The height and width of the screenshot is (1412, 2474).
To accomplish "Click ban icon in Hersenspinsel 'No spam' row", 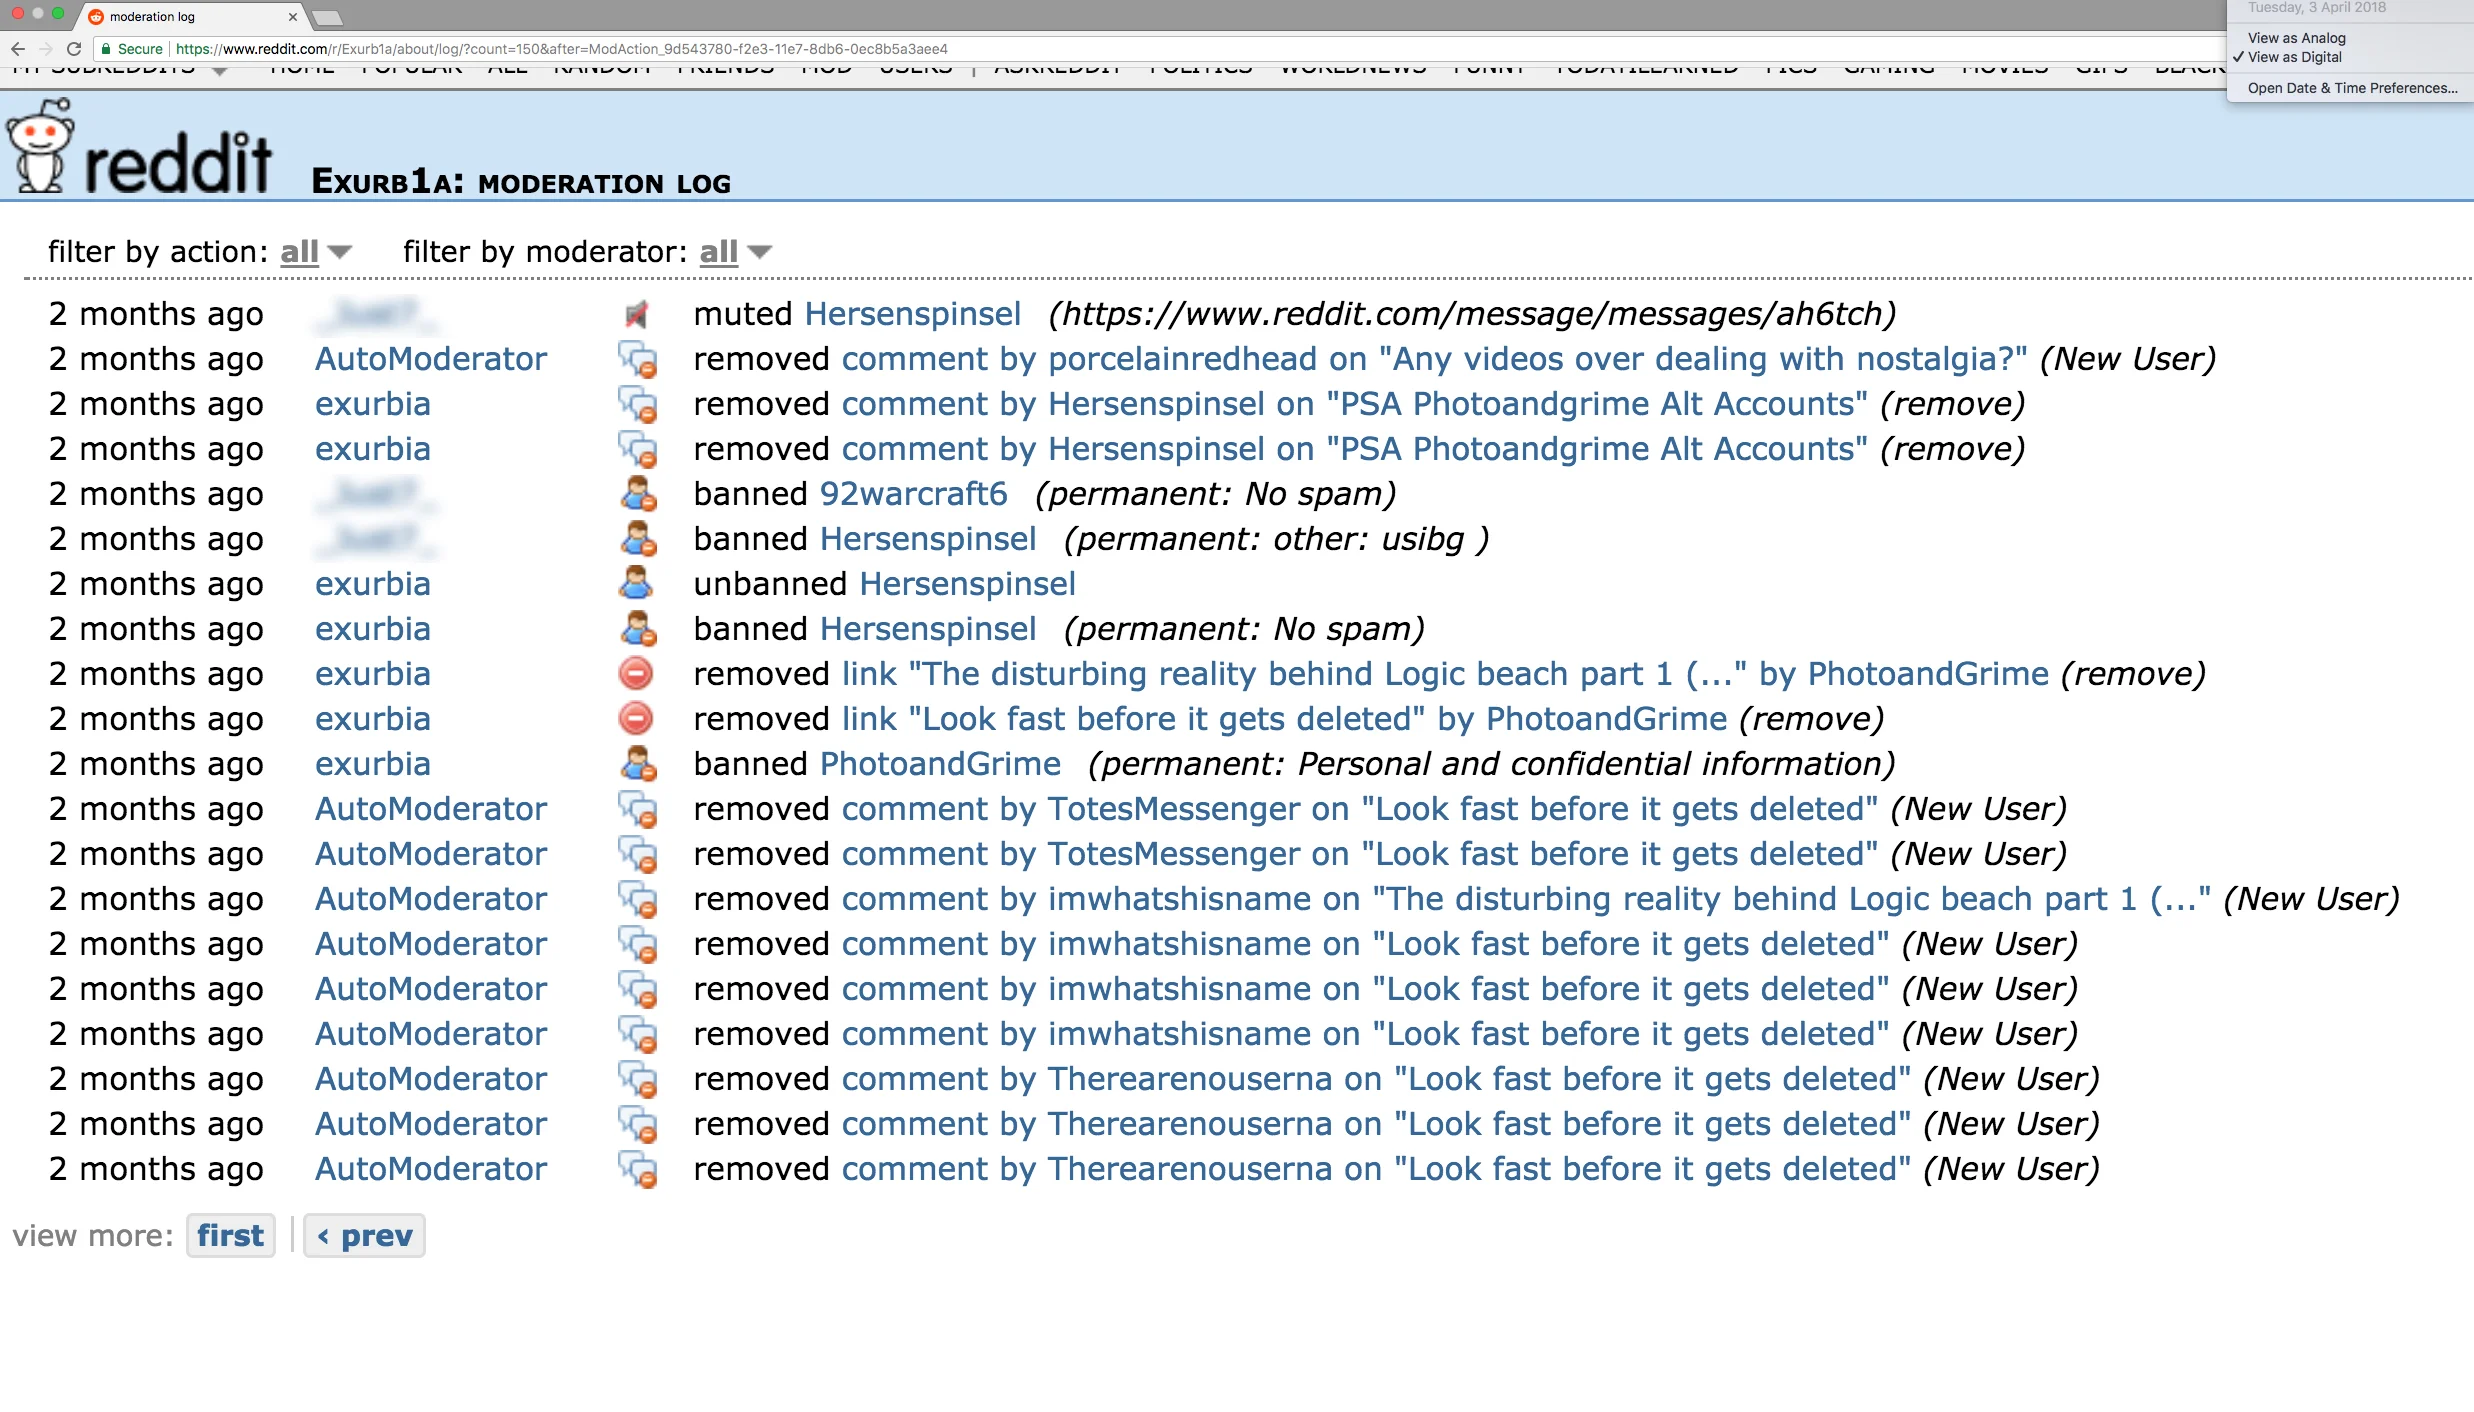I will coord(638,629).
